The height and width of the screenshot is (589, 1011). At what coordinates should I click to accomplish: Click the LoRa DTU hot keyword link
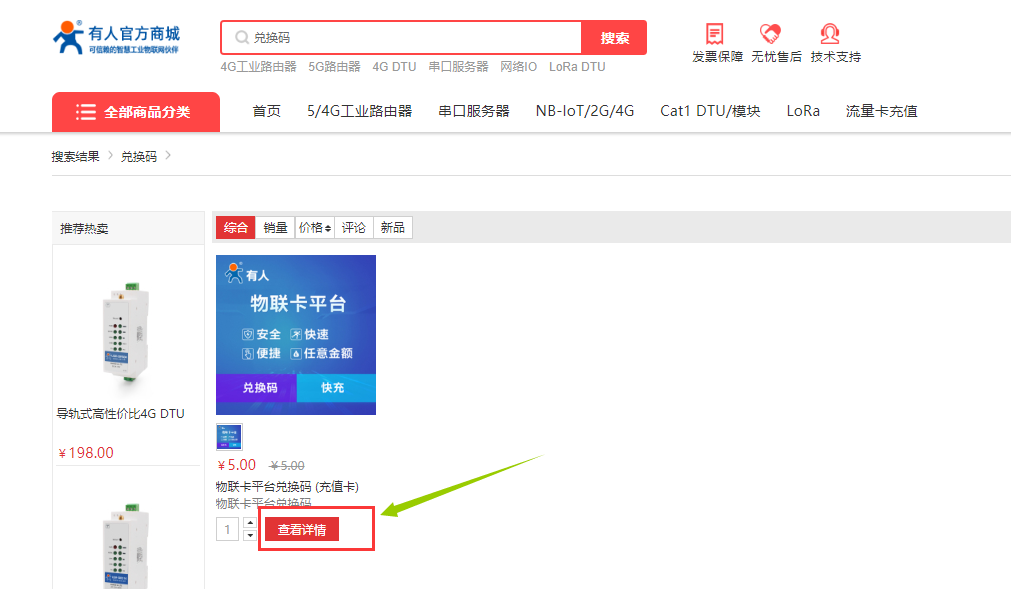point(577,66)
